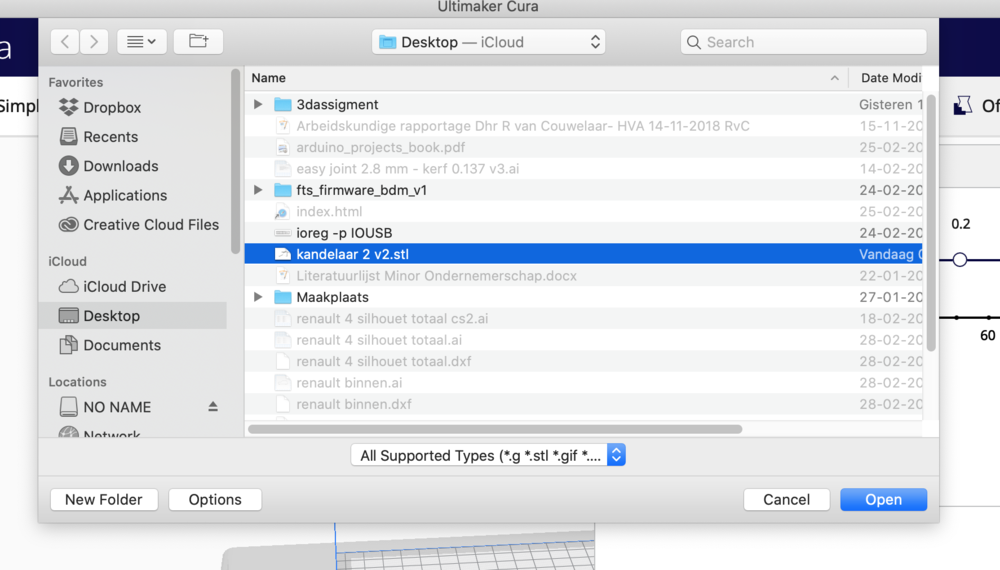Click the index.html file
Screen dimensions: 1000x570
583,212
